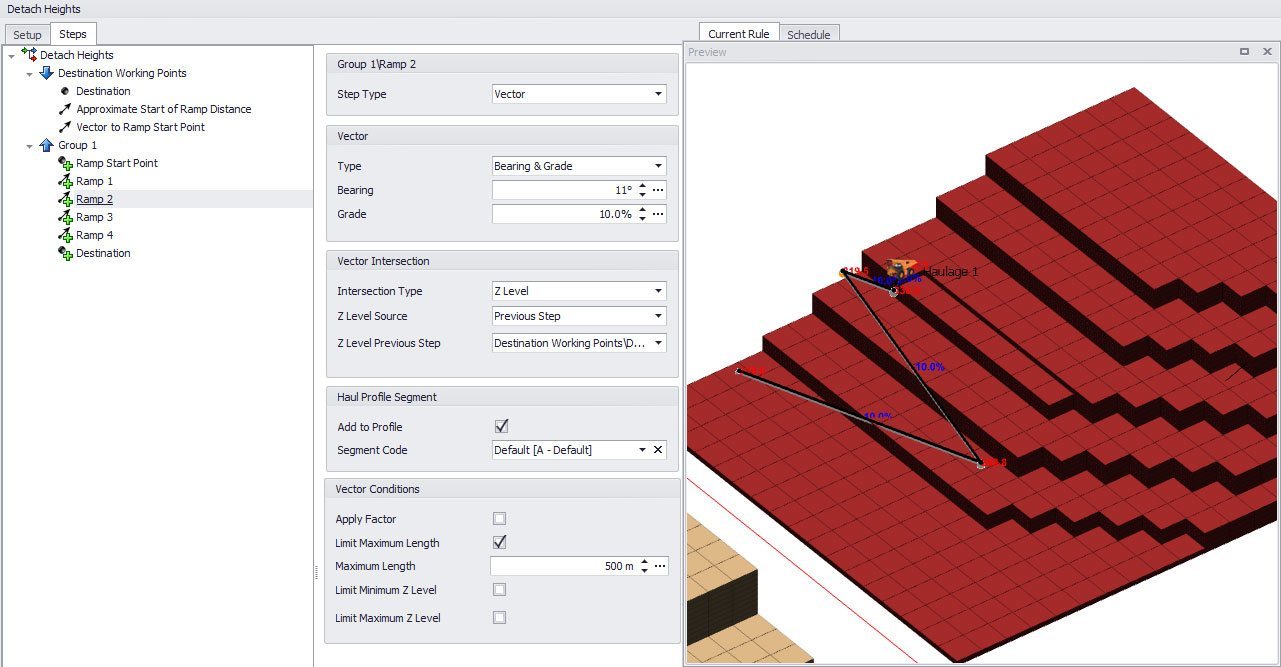The height and width of the screenshot is (667, 1281).
Task: Open the Bearing ellipsis button
Action: pyautogui.click(x=658, y=190)
